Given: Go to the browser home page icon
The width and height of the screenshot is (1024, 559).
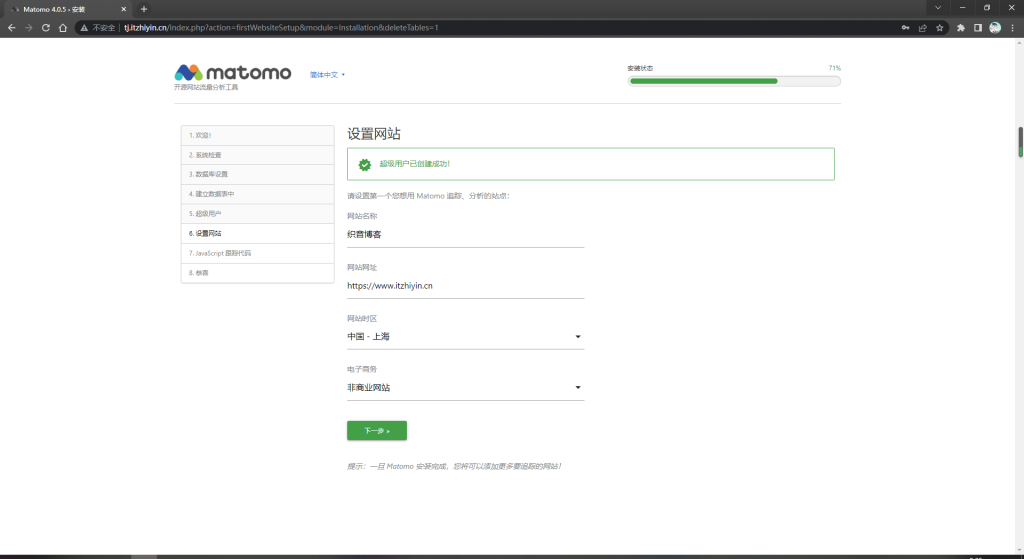Looking at the screenshot, I should click(x=63, y=28).
